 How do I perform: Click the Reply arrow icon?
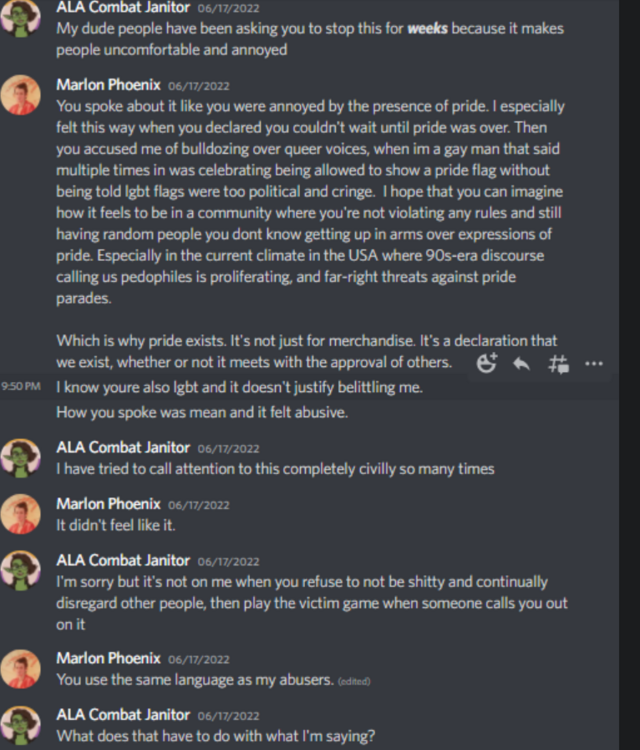pyautogui.click(x=521, y=364)
